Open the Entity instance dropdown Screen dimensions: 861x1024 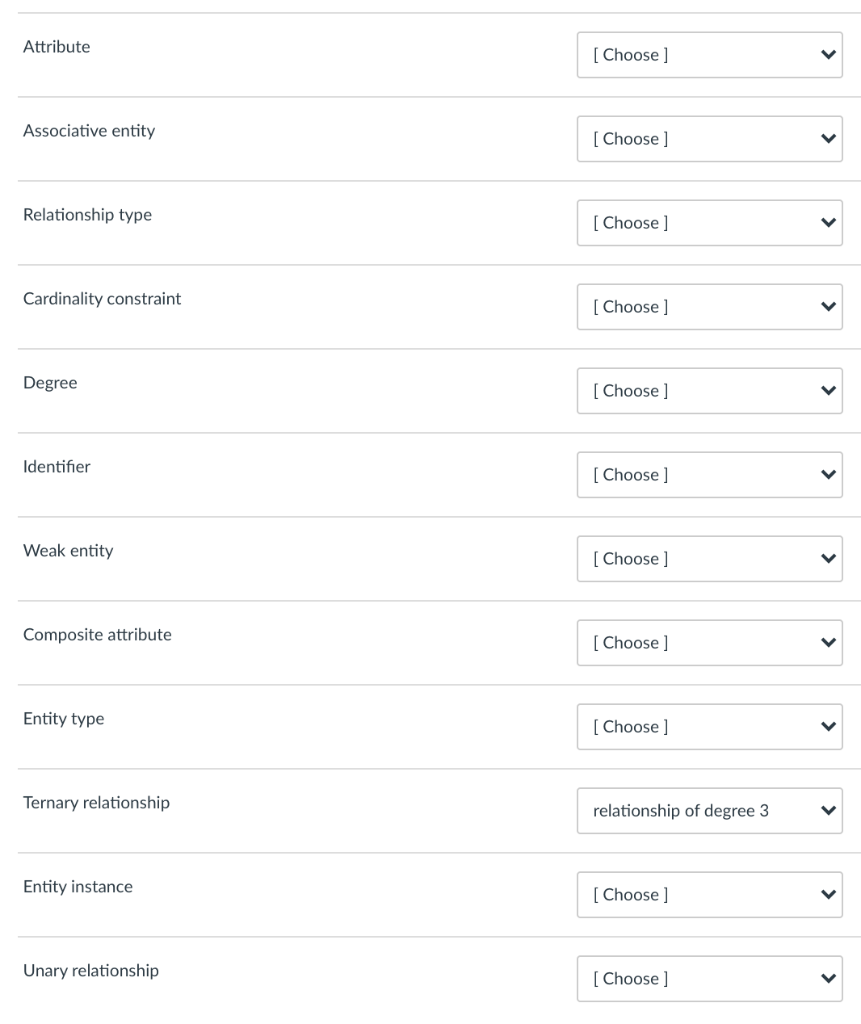[709, 895]
